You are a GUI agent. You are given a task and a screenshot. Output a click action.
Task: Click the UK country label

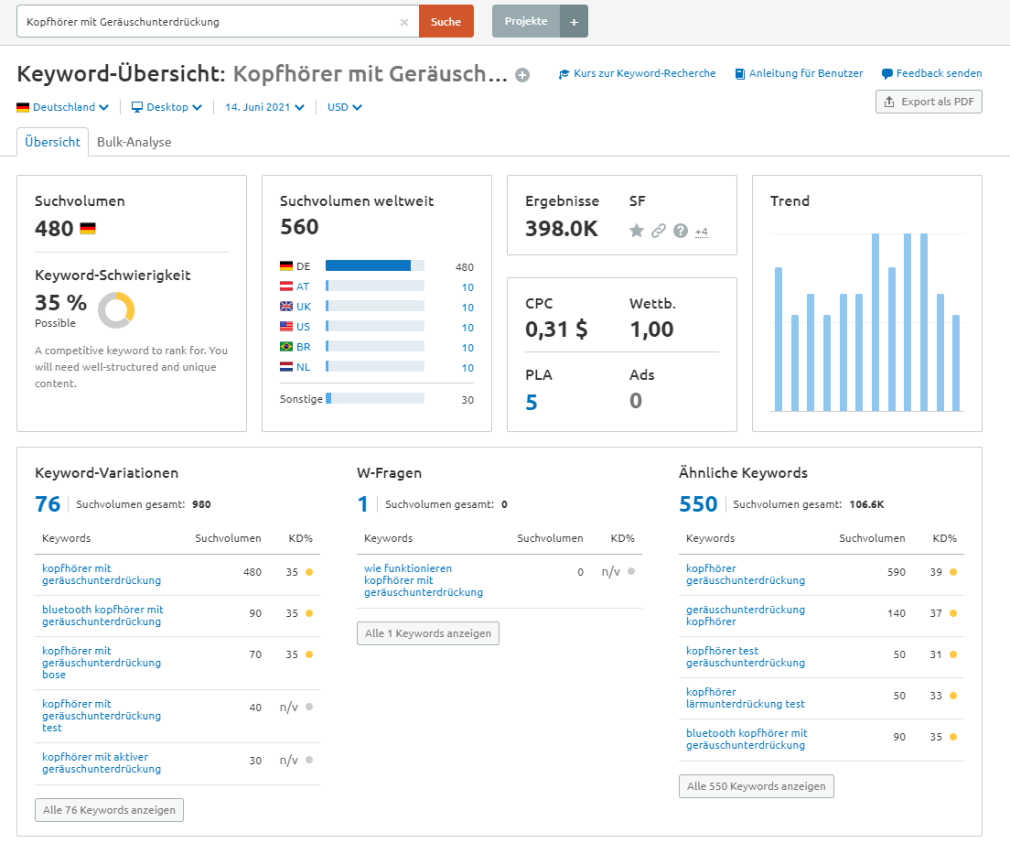tap(303, 307)
